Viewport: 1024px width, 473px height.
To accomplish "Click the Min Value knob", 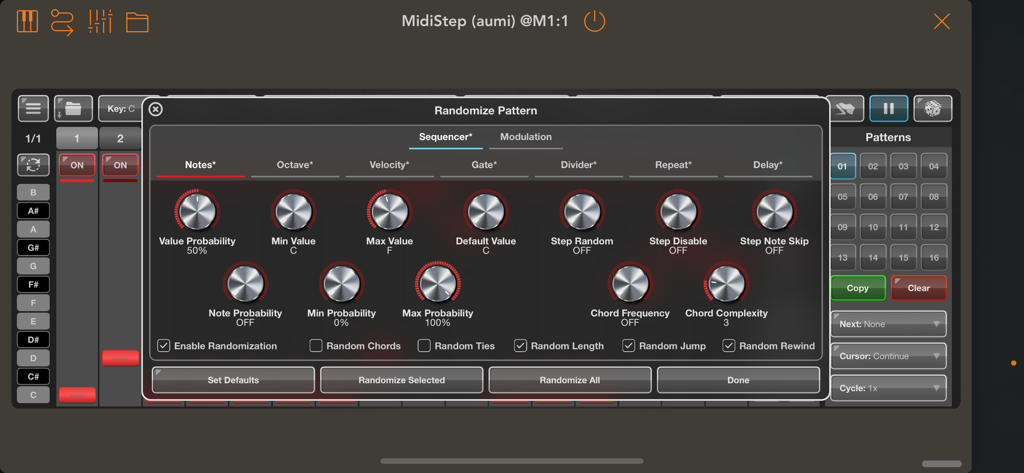I will [293, 212].
